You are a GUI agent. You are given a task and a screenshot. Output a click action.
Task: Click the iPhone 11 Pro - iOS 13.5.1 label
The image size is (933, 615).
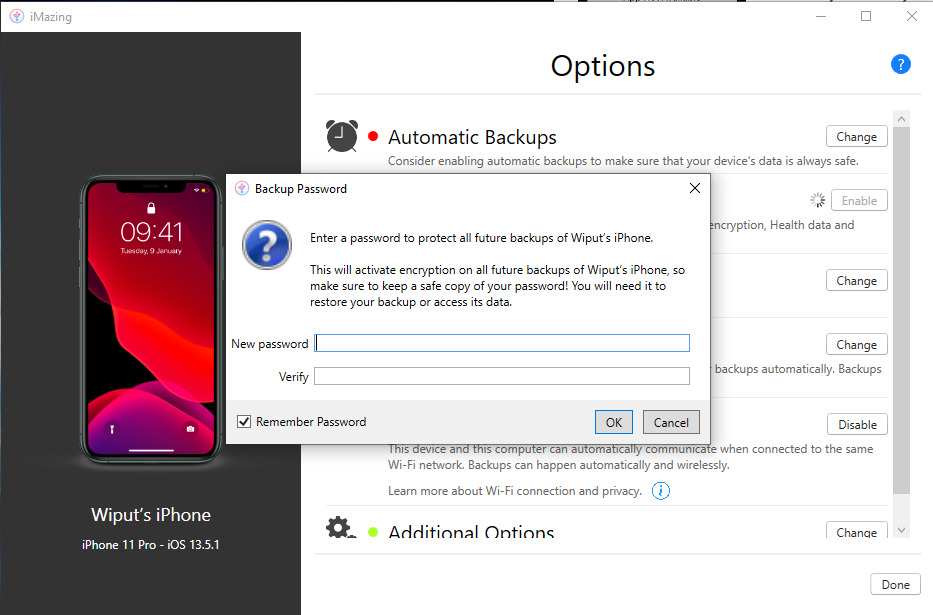pyautogui.click(x=151, y=544)
